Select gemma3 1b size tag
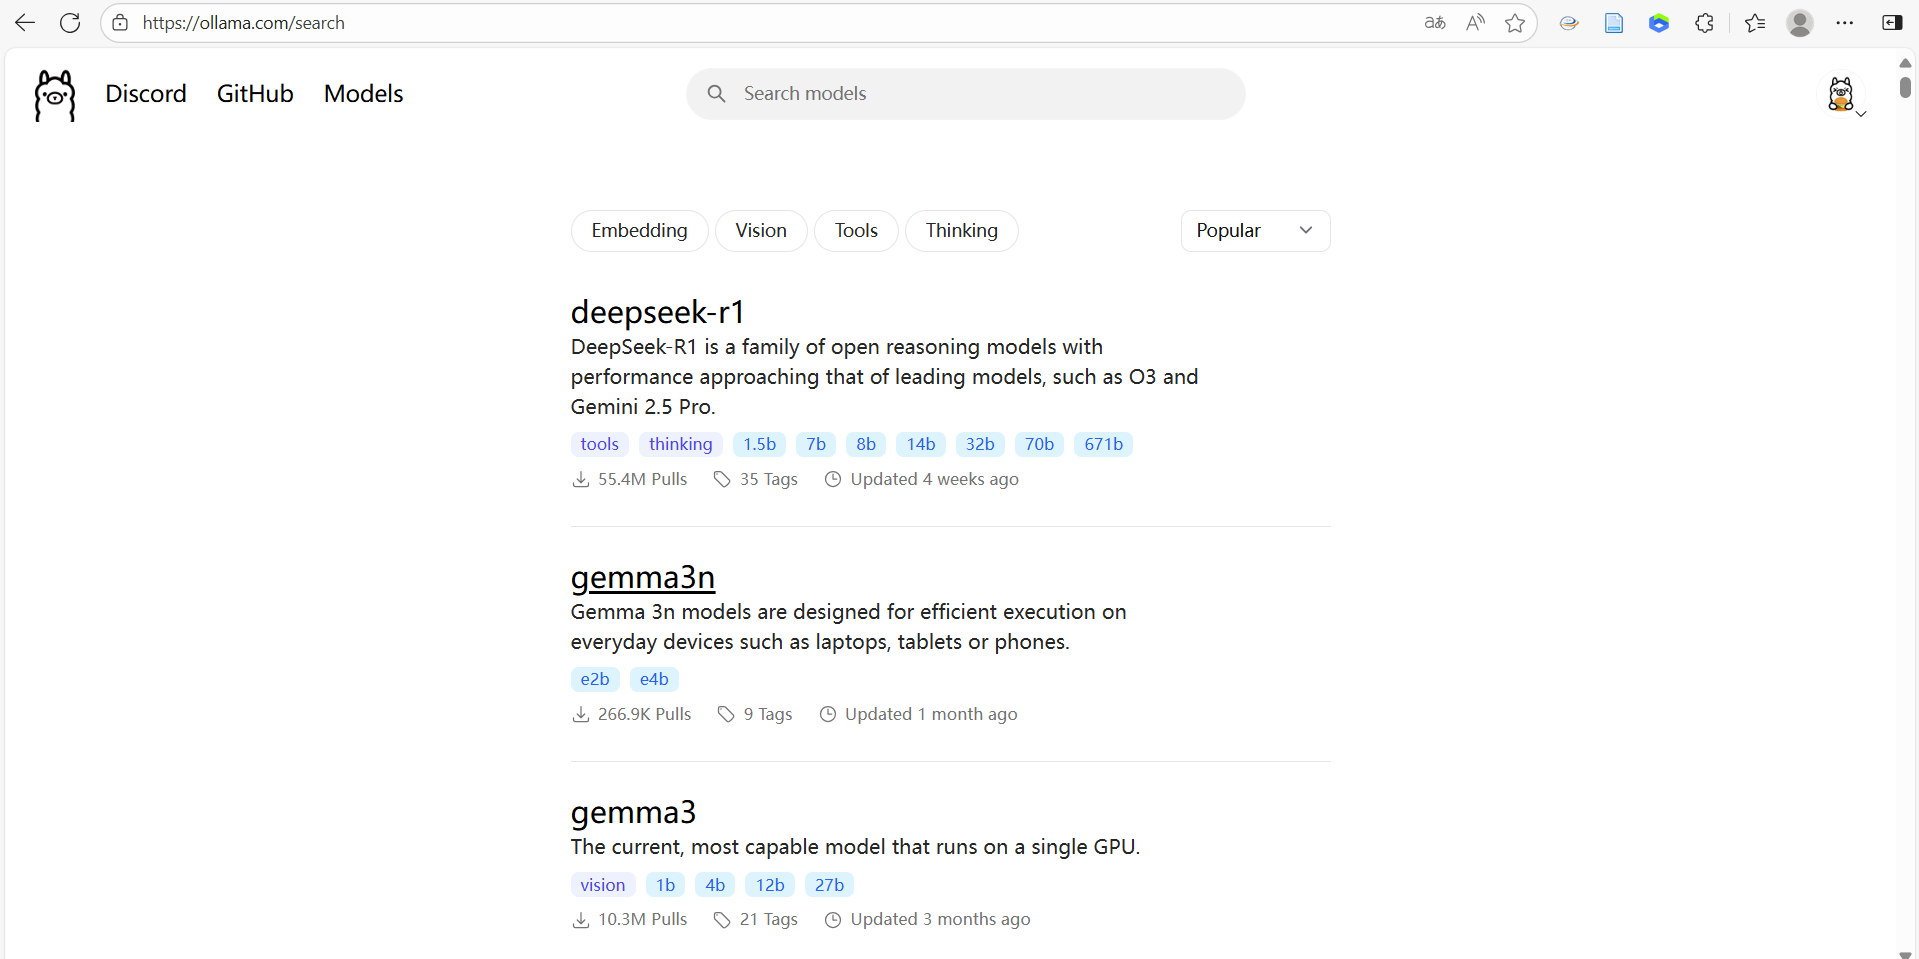The image size is (1919, 959). [666, 885]
